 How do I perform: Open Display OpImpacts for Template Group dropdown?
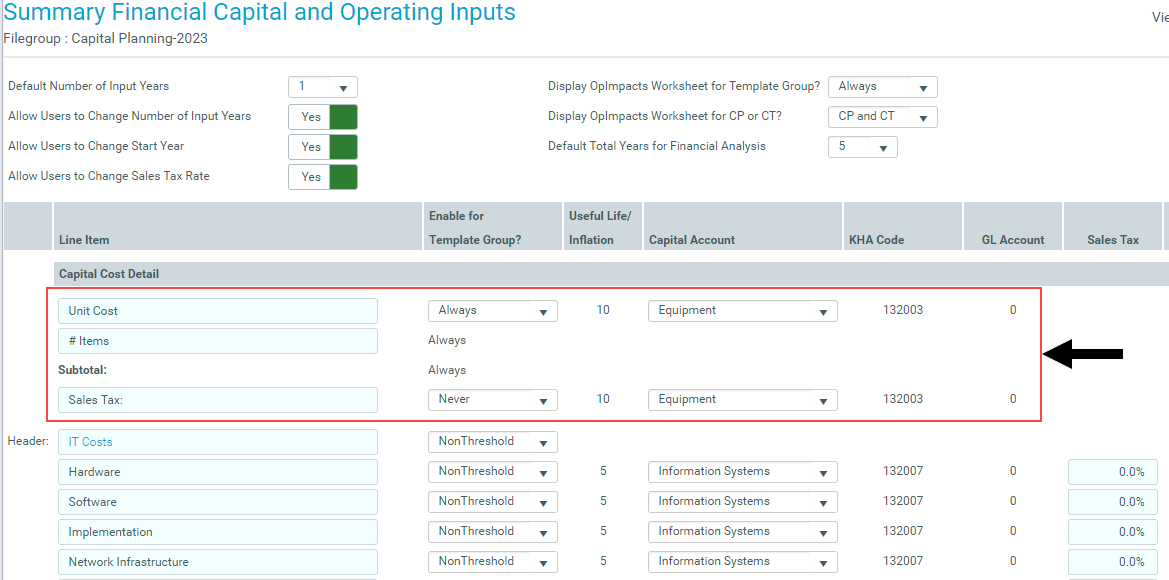(882, 87)
